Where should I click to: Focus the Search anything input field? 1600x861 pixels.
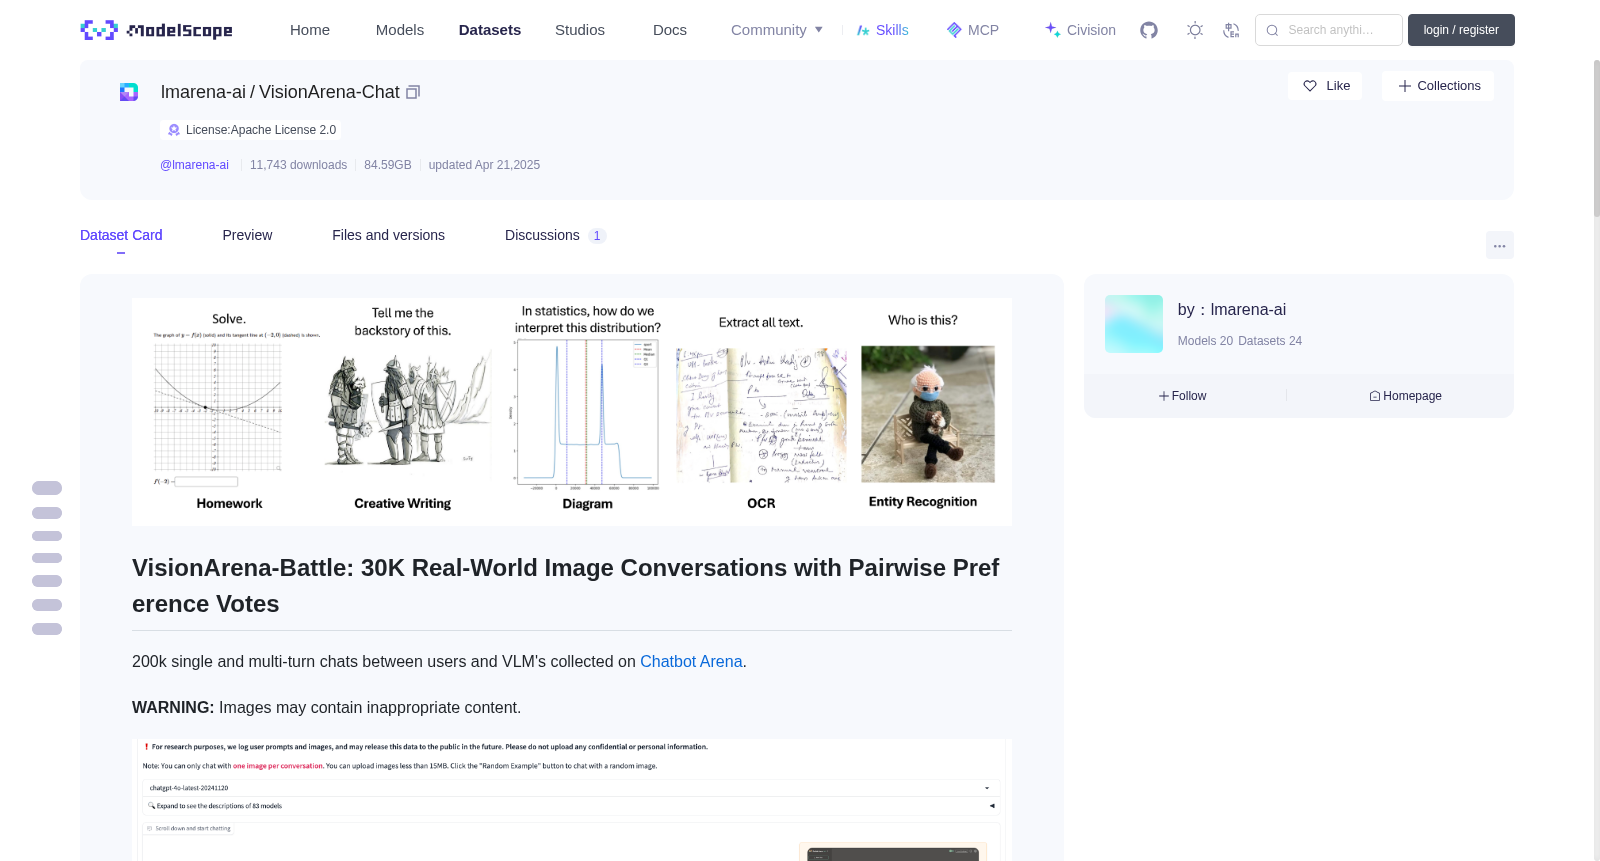coord(1329,30)
